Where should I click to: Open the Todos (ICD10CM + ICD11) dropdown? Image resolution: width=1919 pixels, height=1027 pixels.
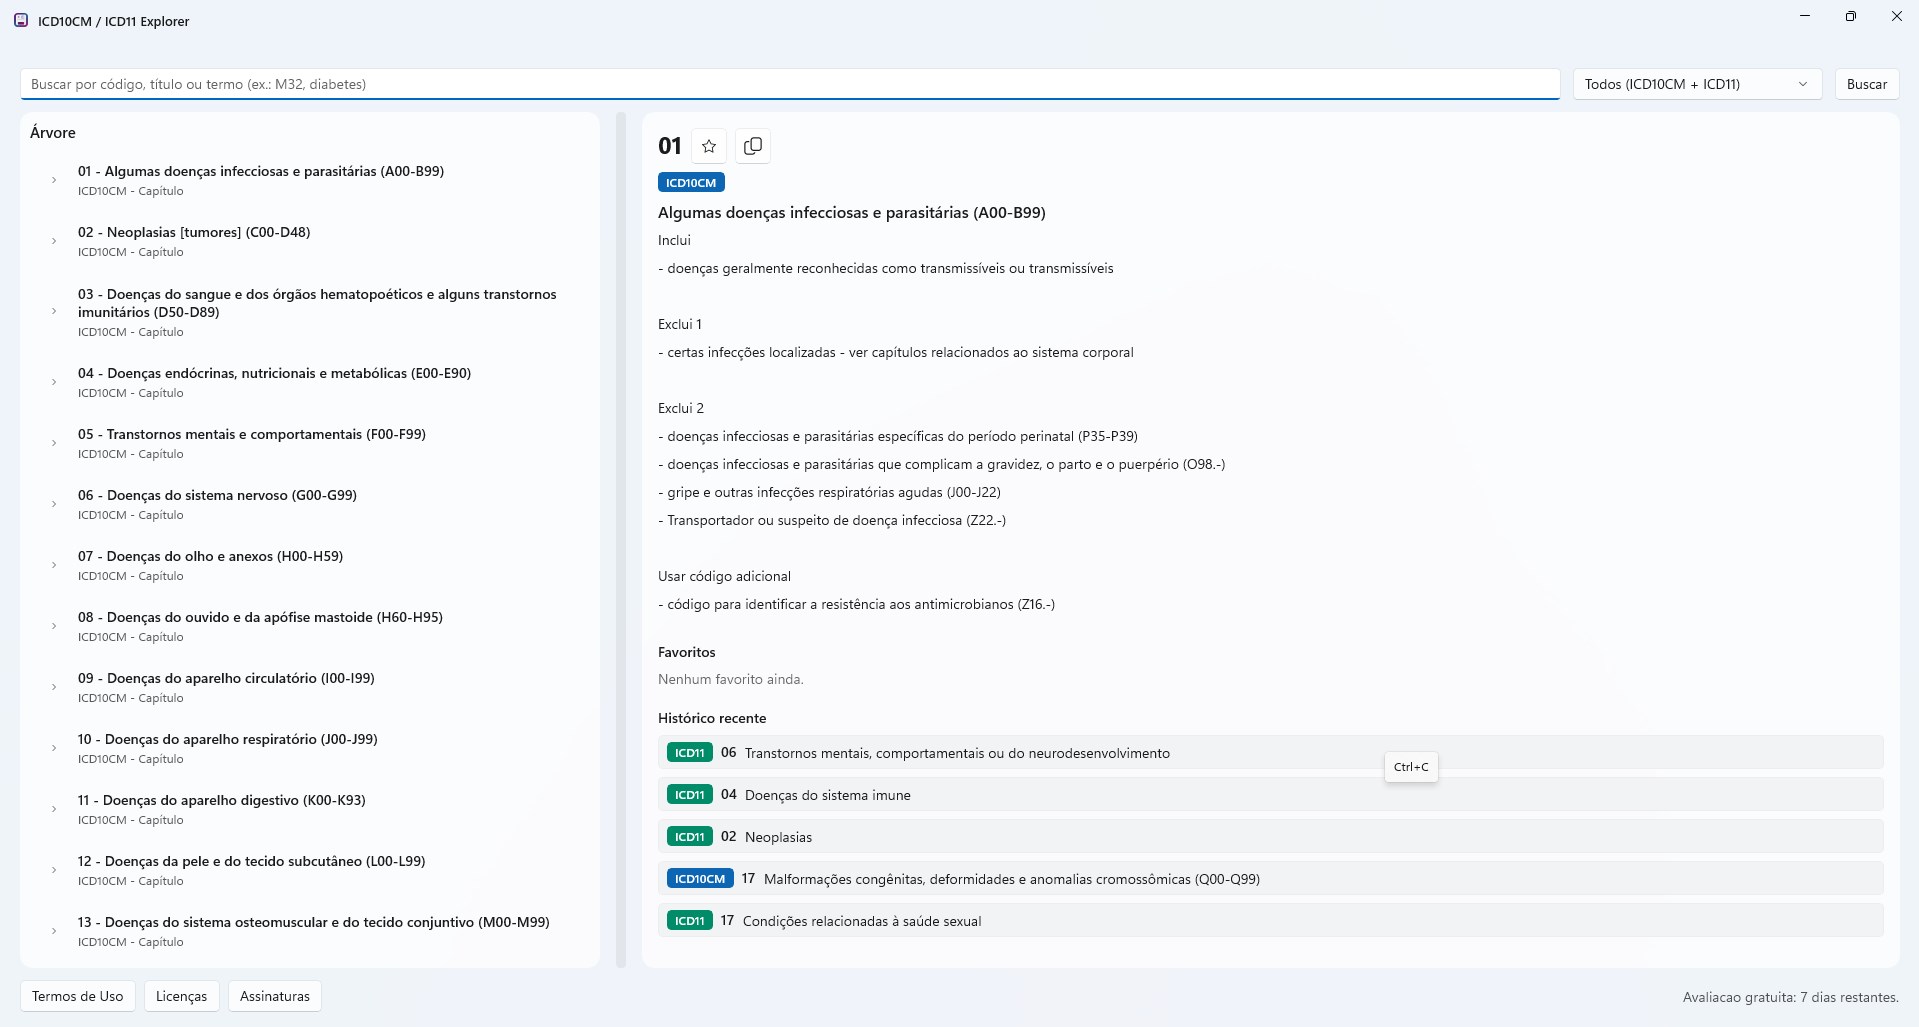coord(1697,84)
